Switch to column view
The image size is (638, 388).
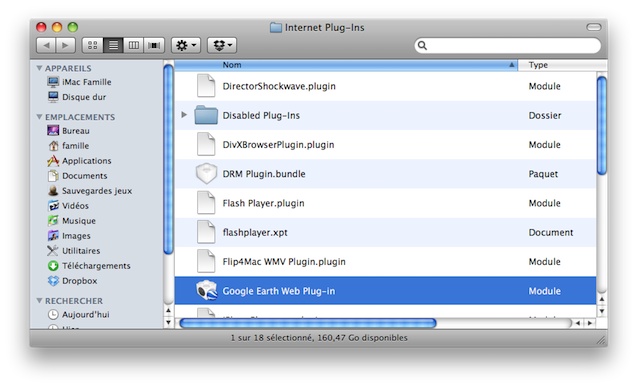pos(133,45)
